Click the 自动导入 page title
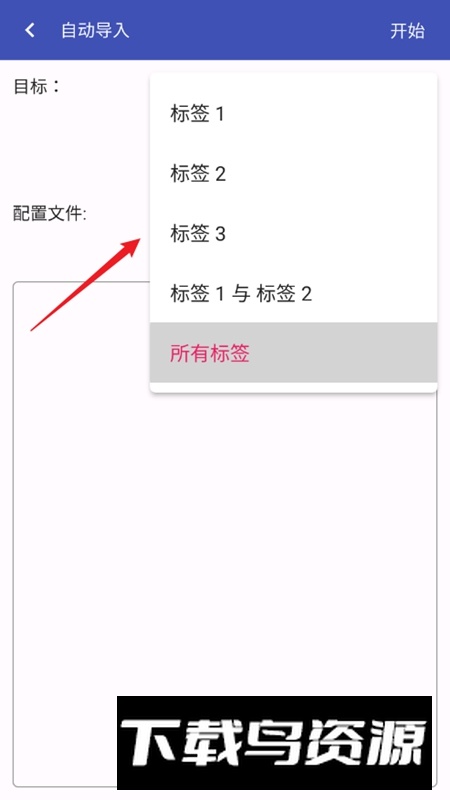 point(95,30)
